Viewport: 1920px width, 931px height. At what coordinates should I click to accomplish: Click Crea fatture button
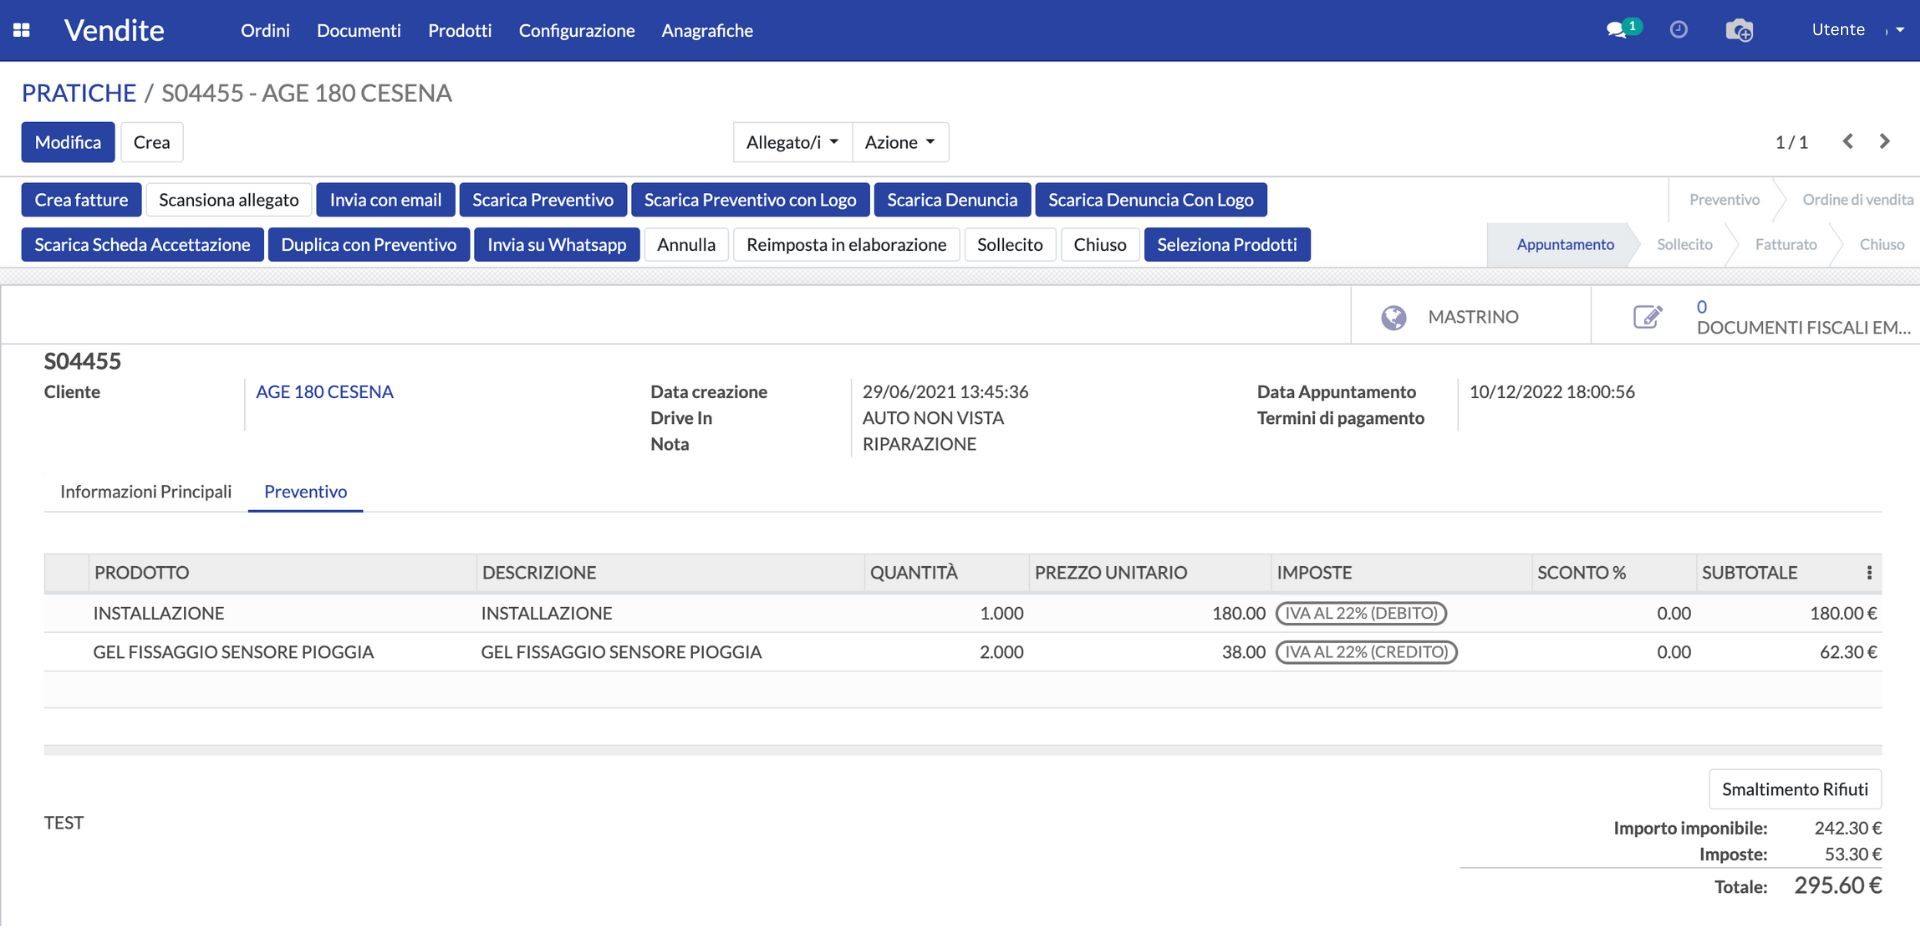pos(81,200)
